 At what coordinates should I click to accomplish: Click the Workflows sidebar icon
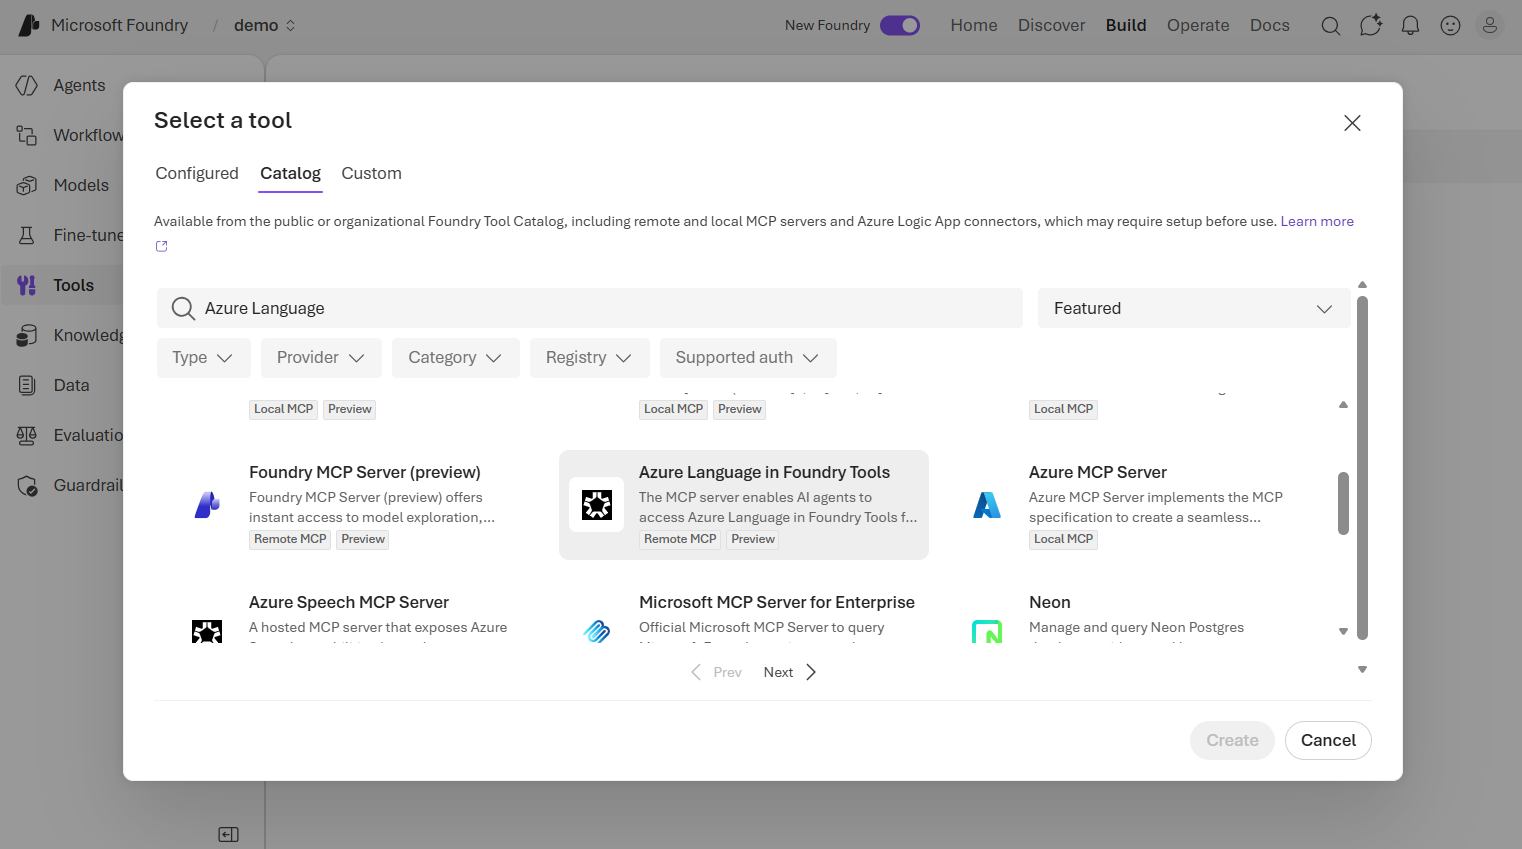27,135
